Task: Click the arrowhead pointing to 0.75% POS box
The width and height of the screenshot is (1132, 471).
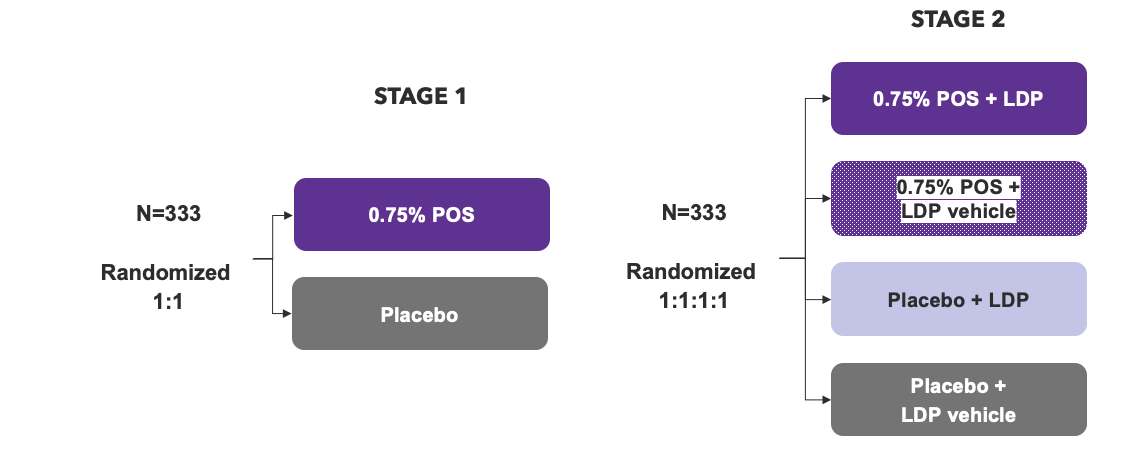Action: tap(285, 213)
